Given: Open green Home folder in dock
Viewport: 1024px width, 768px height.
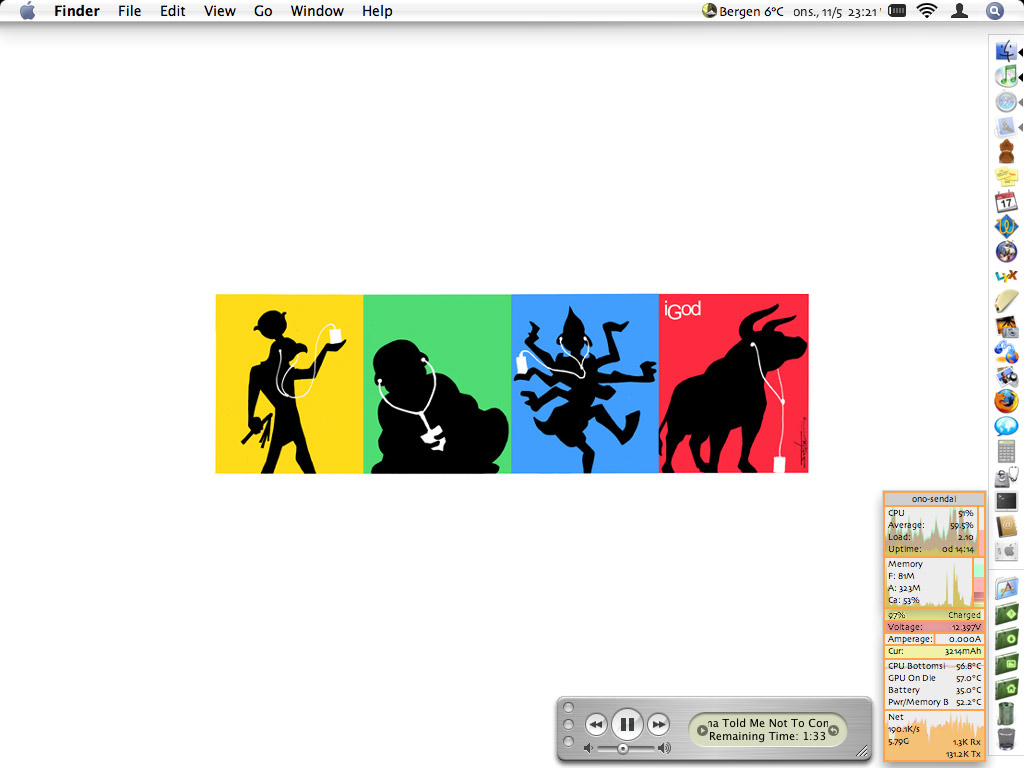Looking at the screenshot, I should pos(1006,688).
